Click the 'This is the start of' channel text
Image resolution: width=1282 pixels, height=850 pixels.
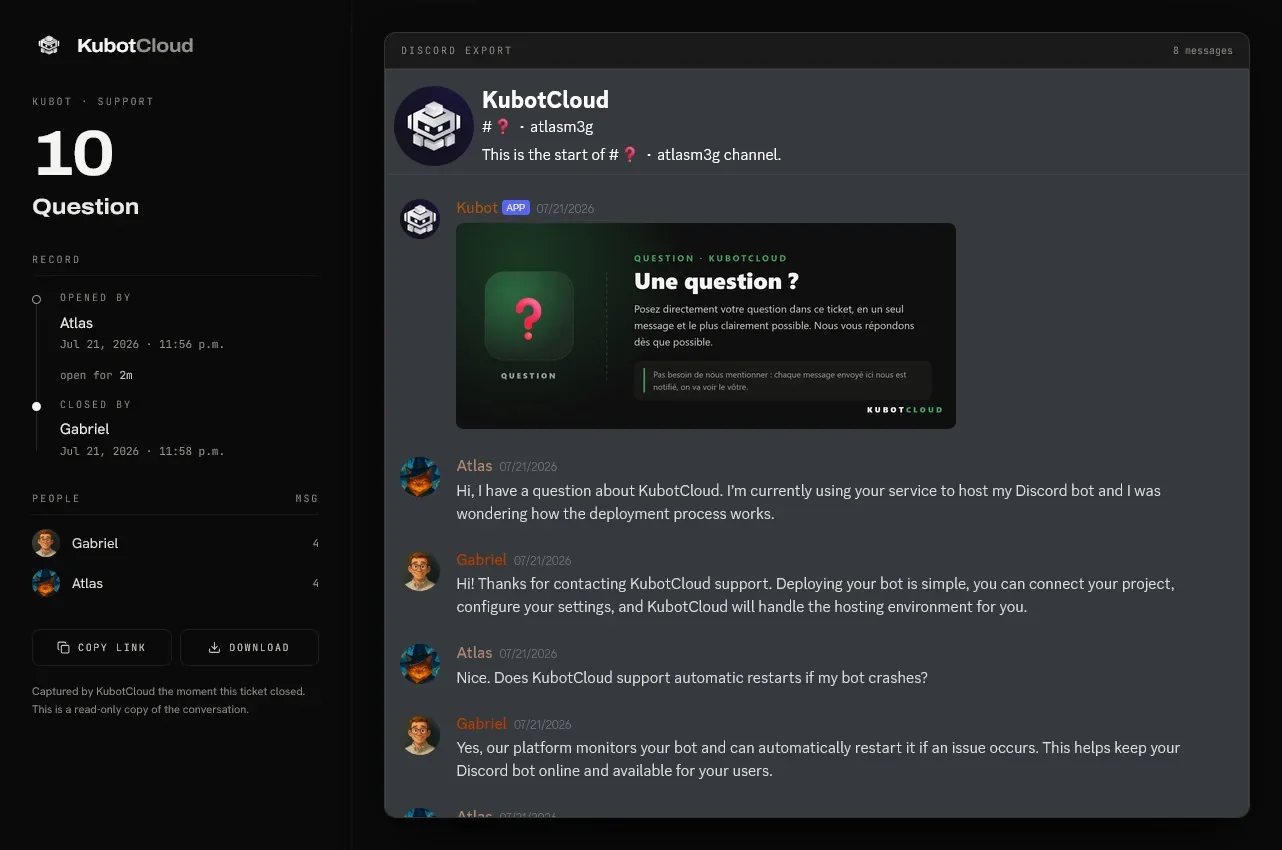click(631, 155)
